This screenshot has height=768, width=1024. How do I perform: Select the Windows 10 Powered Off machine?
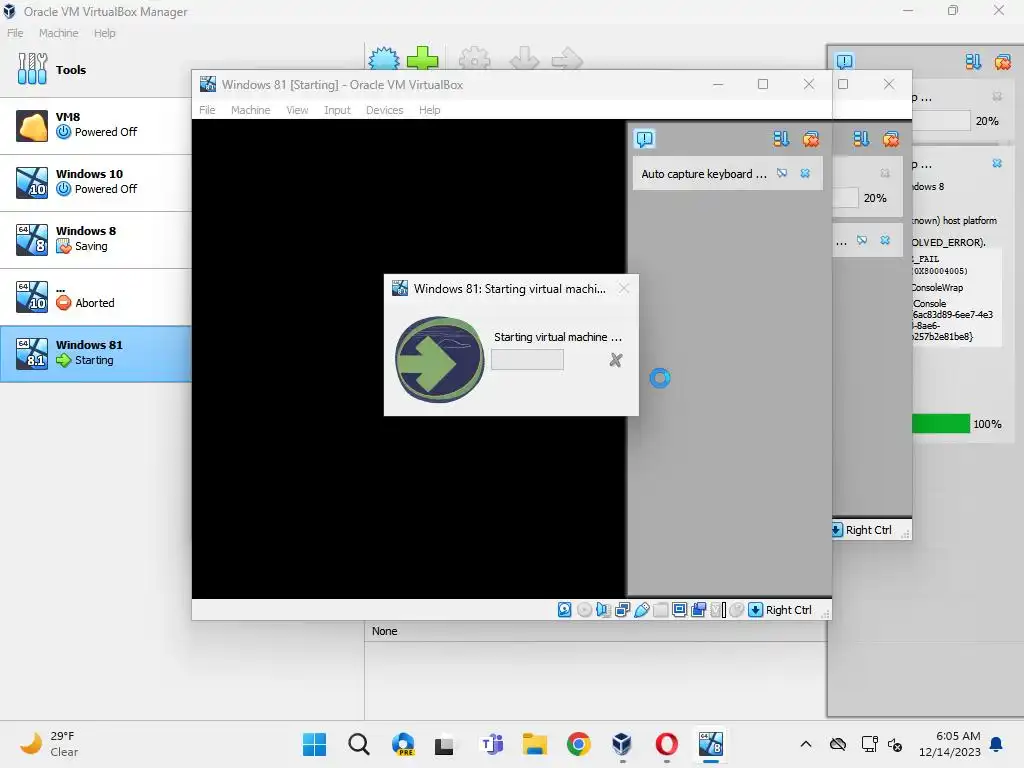click(96, 182)
